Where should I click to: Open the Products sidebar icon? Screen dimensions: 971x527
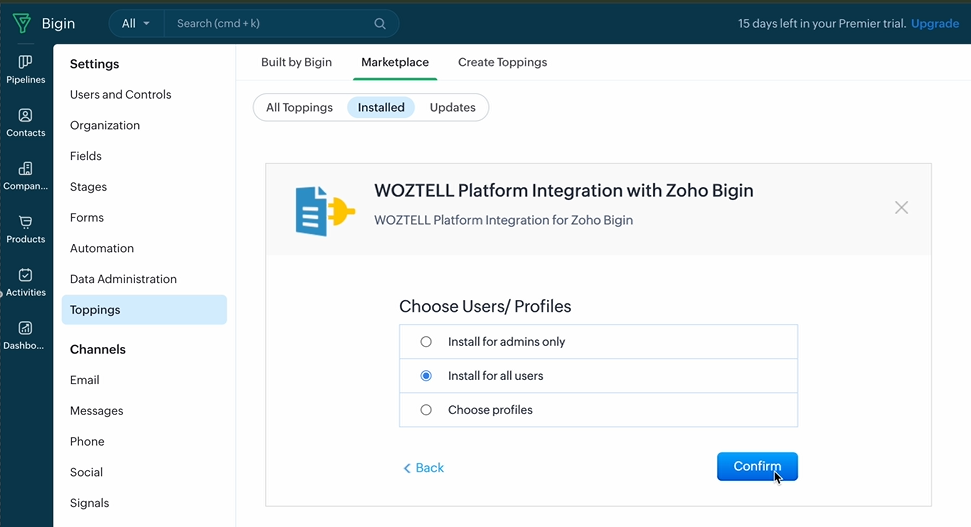[x=26, y=229]
